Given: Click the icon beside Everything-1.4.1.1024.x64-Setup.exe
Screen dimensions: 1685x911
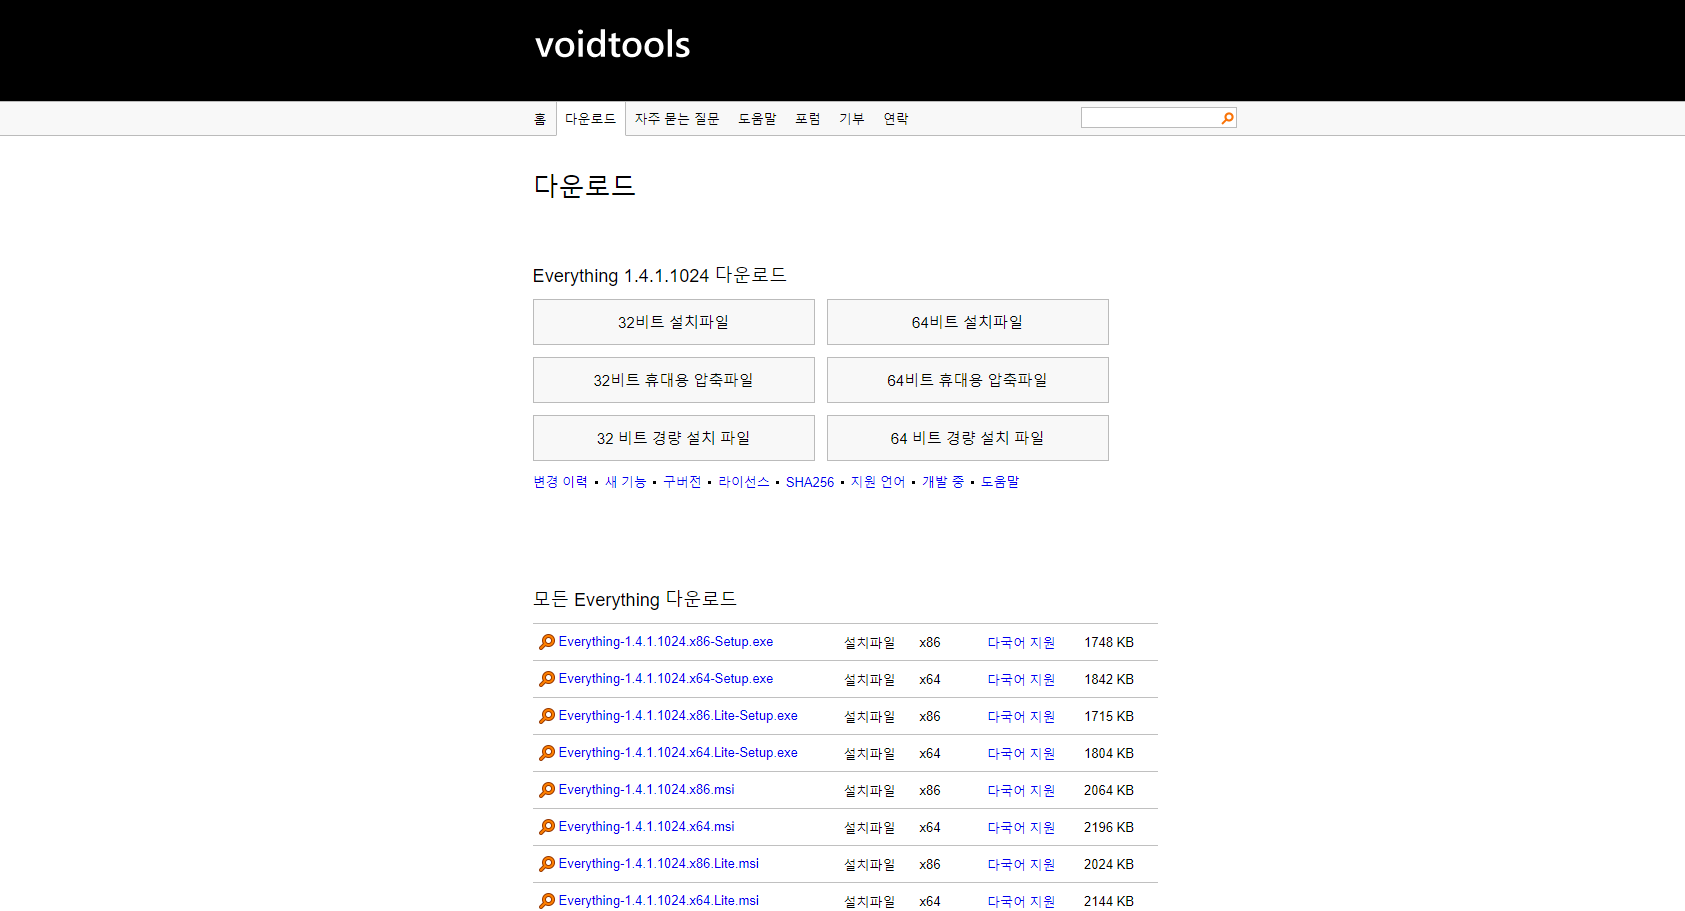Looking at the screenshot, I should pyautogui.click(x=546, y=679).
